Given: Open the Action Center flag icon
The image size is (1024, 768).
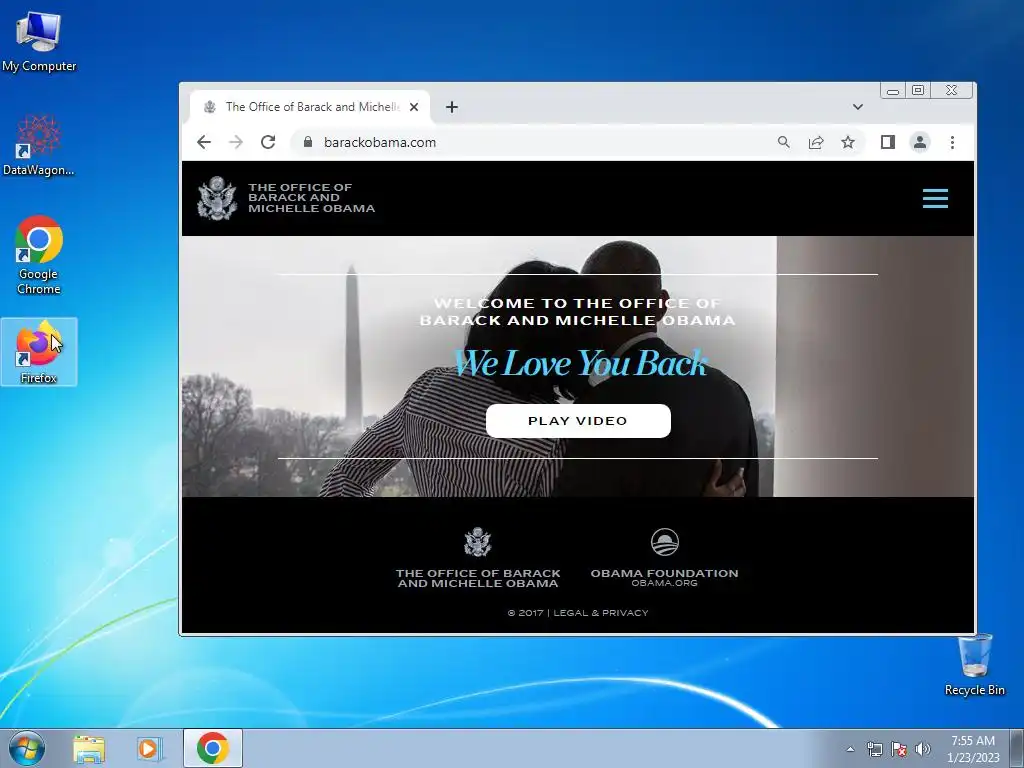Looking at the screenshot, I should [899, 749].
